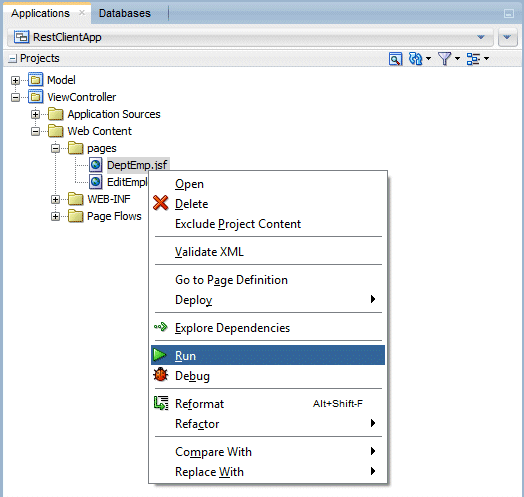The height and width of the screenshot is (497, 524).
Task: Collapse the Projects panel section
Action: [12, 59]
